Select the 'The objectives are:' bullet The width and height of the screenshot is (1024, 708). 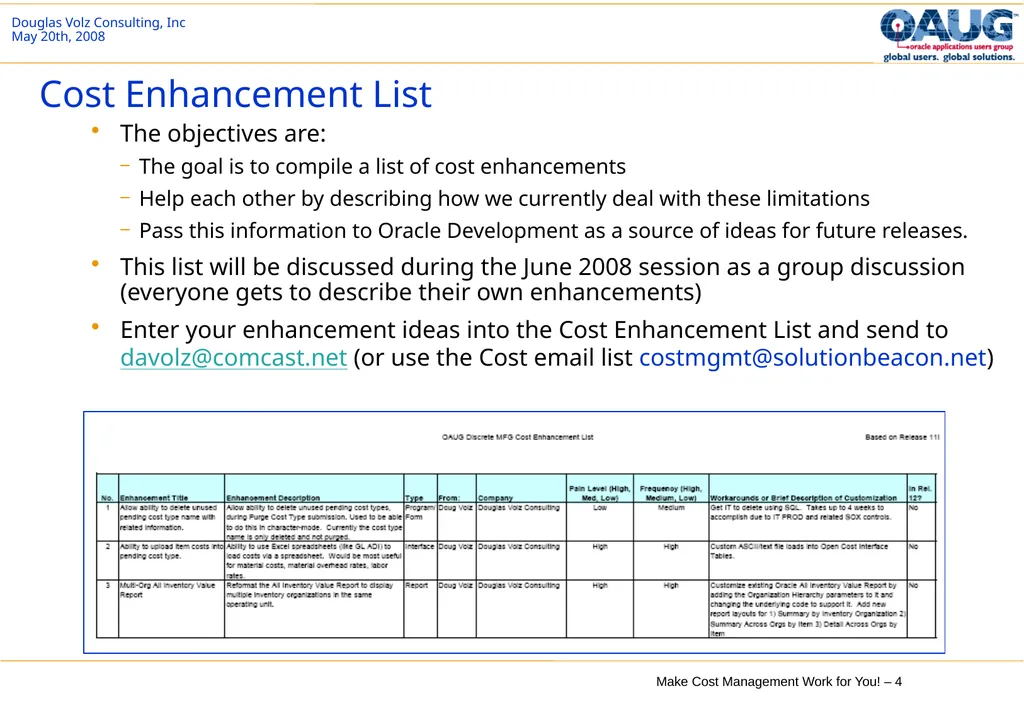pyautogui.click(x=223, y=133)
